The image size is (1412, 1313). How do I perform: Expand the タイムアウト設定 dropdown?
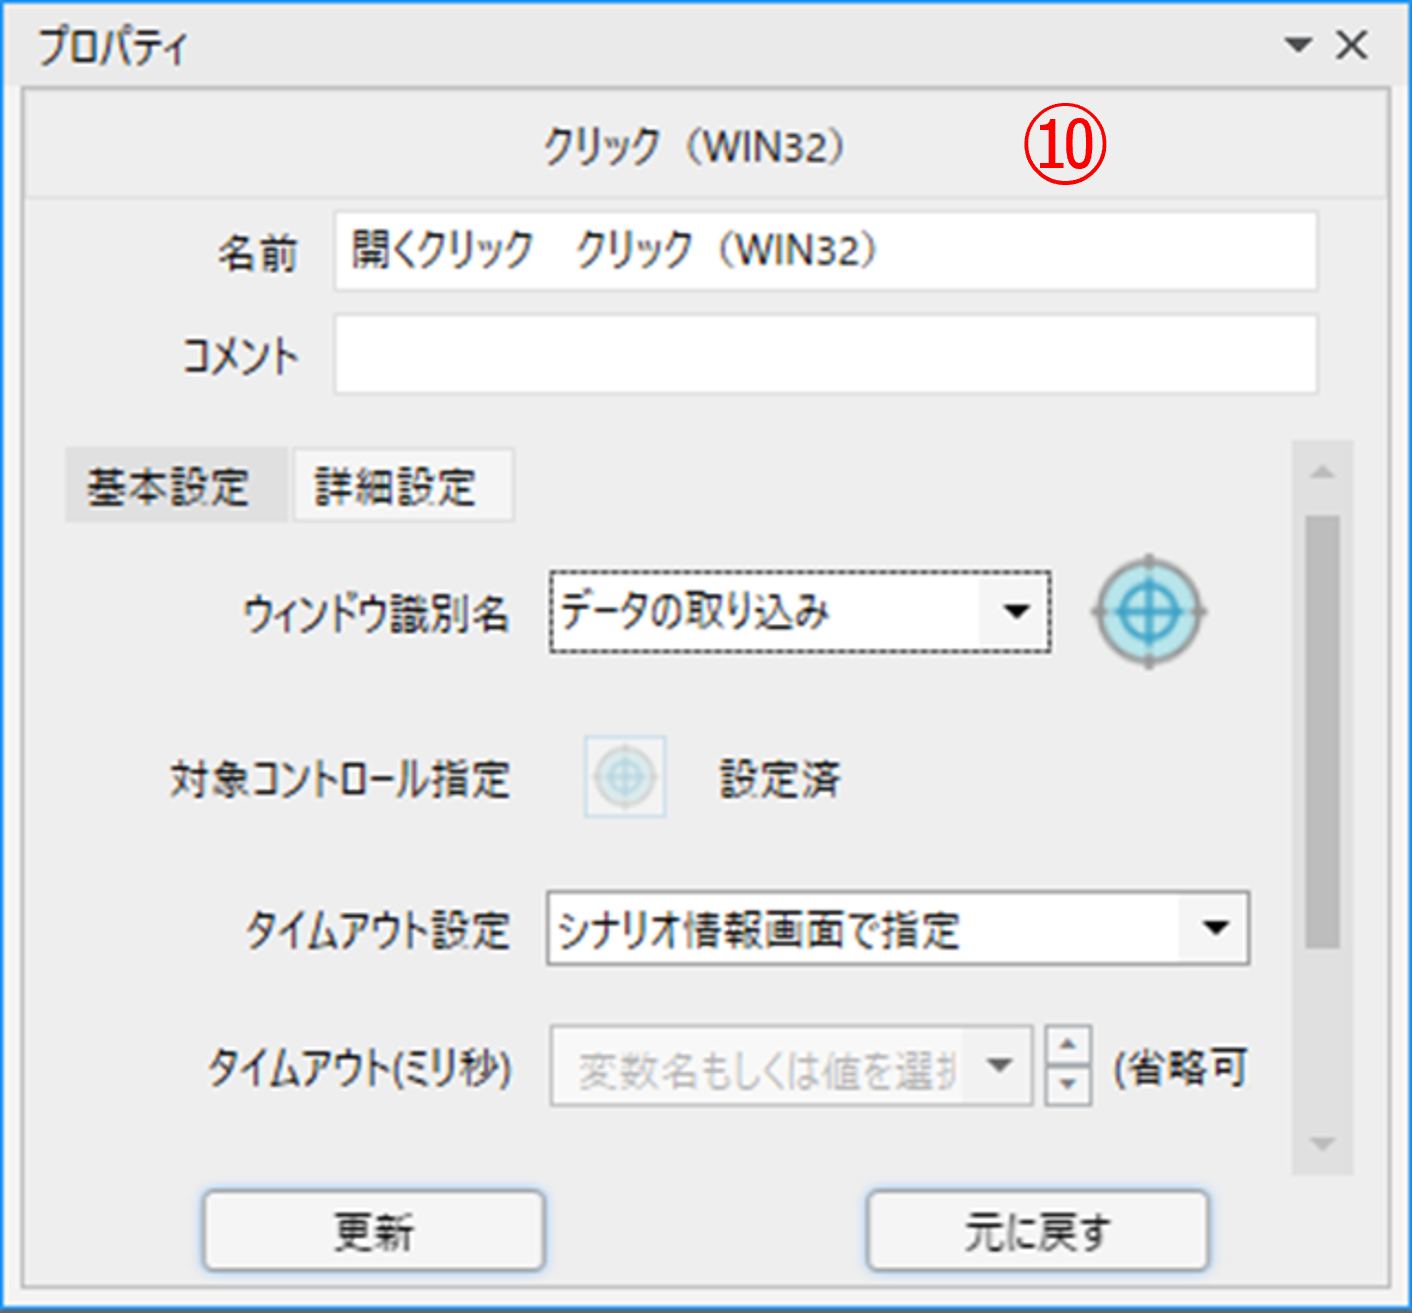(x=1215, y=928)
